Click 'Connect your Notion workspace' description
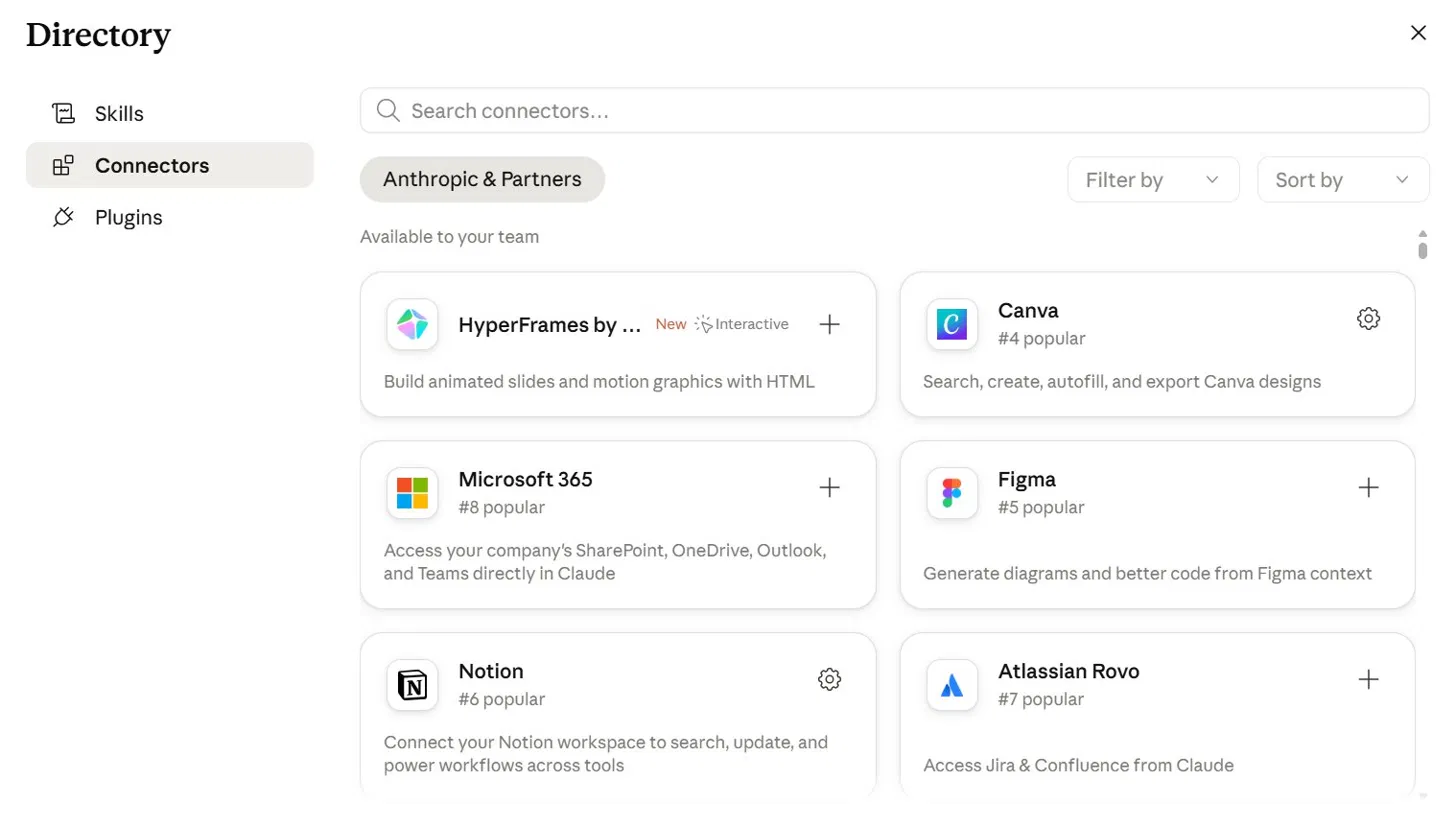The height and width of the screenshot is (827, 1456). click(x=606, y=754)
